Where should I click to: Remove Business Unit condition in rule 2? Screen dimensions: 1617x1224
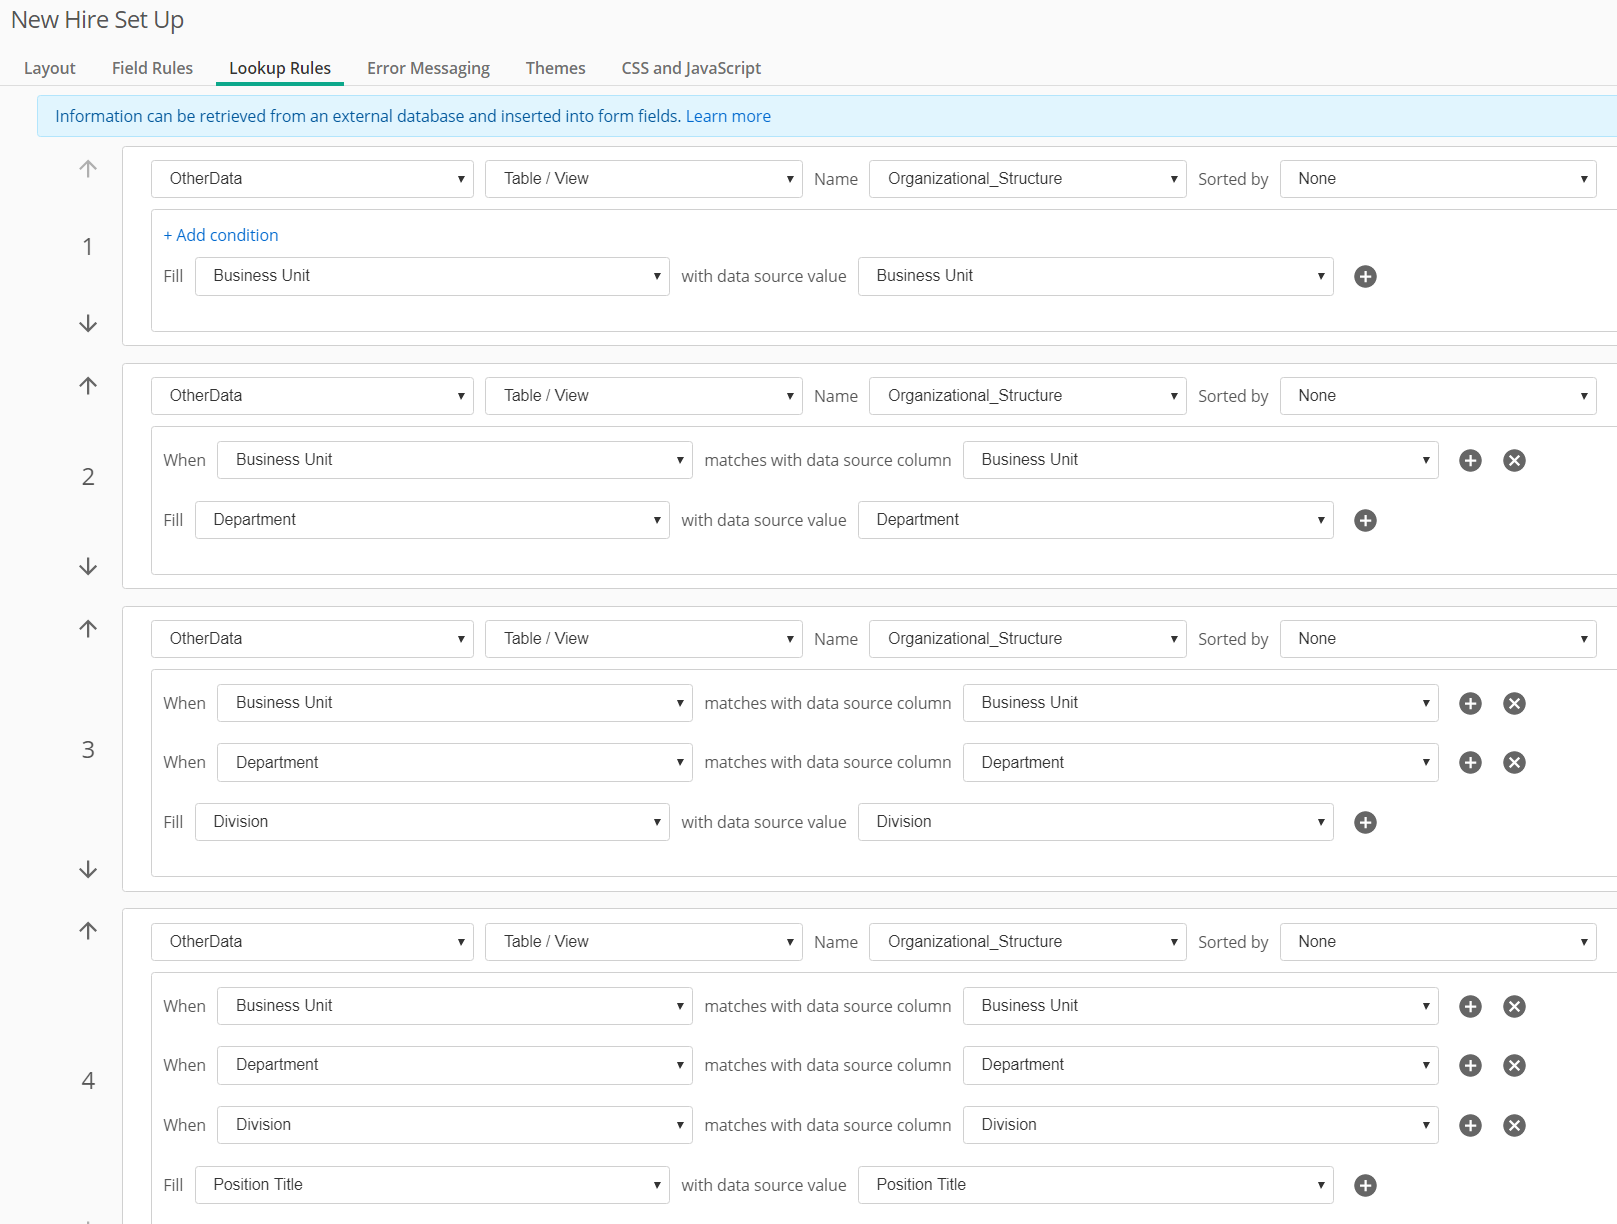(1514, 460)
